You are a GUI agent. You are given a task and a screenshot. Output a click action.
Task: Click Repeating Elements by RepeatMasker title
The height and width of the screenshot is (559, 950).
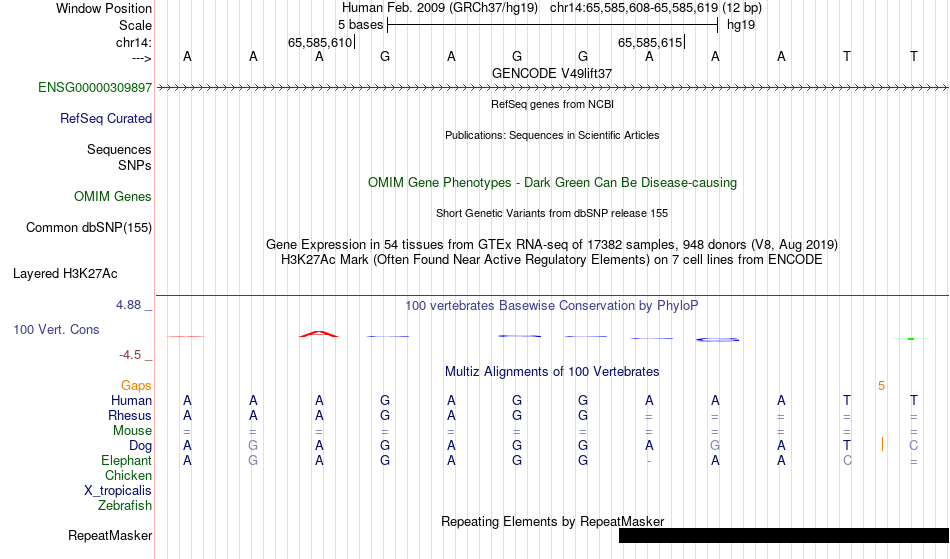pyautogui.click(x=553, y=522)
